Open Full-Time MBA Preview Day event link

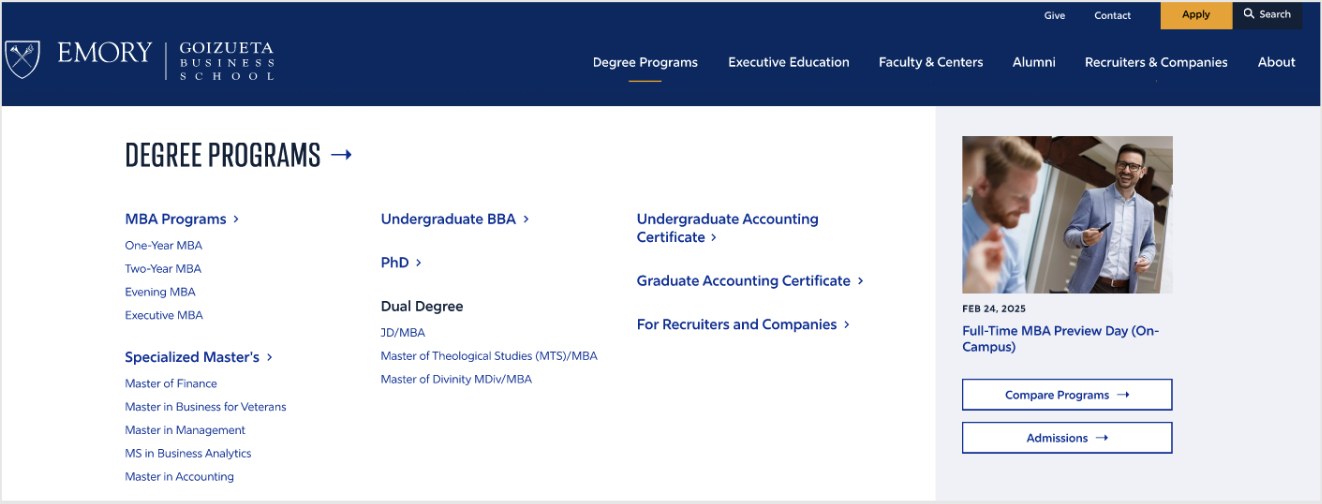[x=1061, y=339]
